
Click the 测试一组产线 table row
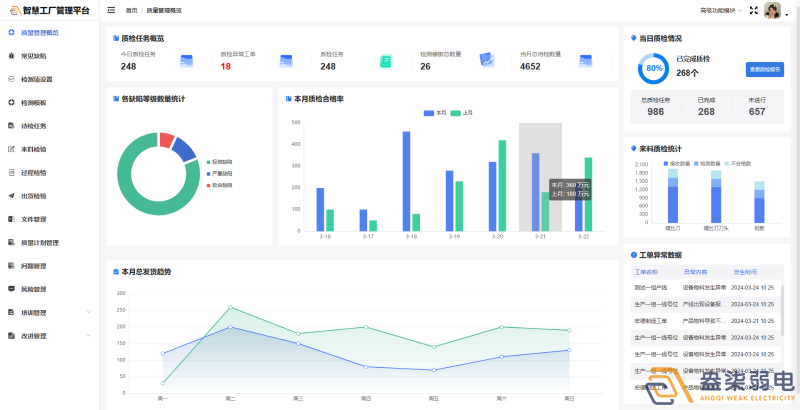tap(706, 288)
